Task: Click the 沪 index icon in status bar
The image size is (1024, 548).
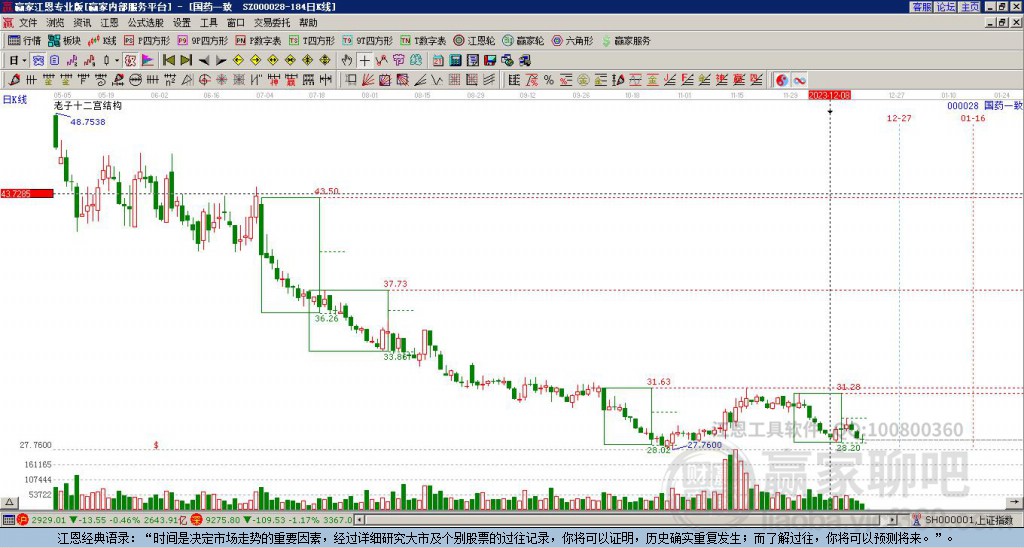Action: click(23, 520)
